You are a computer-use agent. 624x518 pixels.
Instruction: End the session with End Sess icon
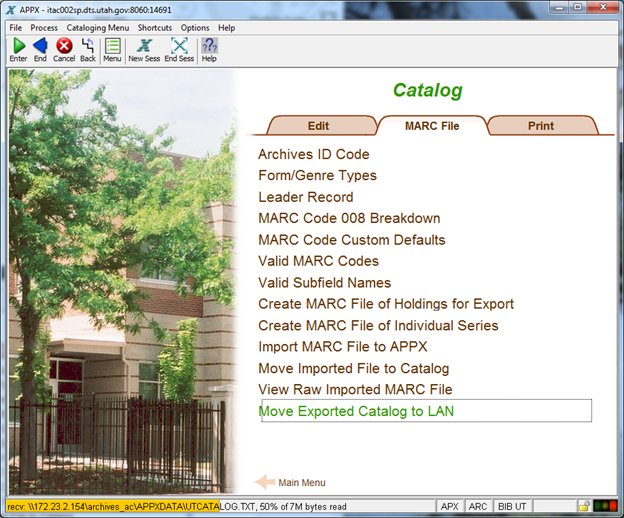tap(179, 46)
